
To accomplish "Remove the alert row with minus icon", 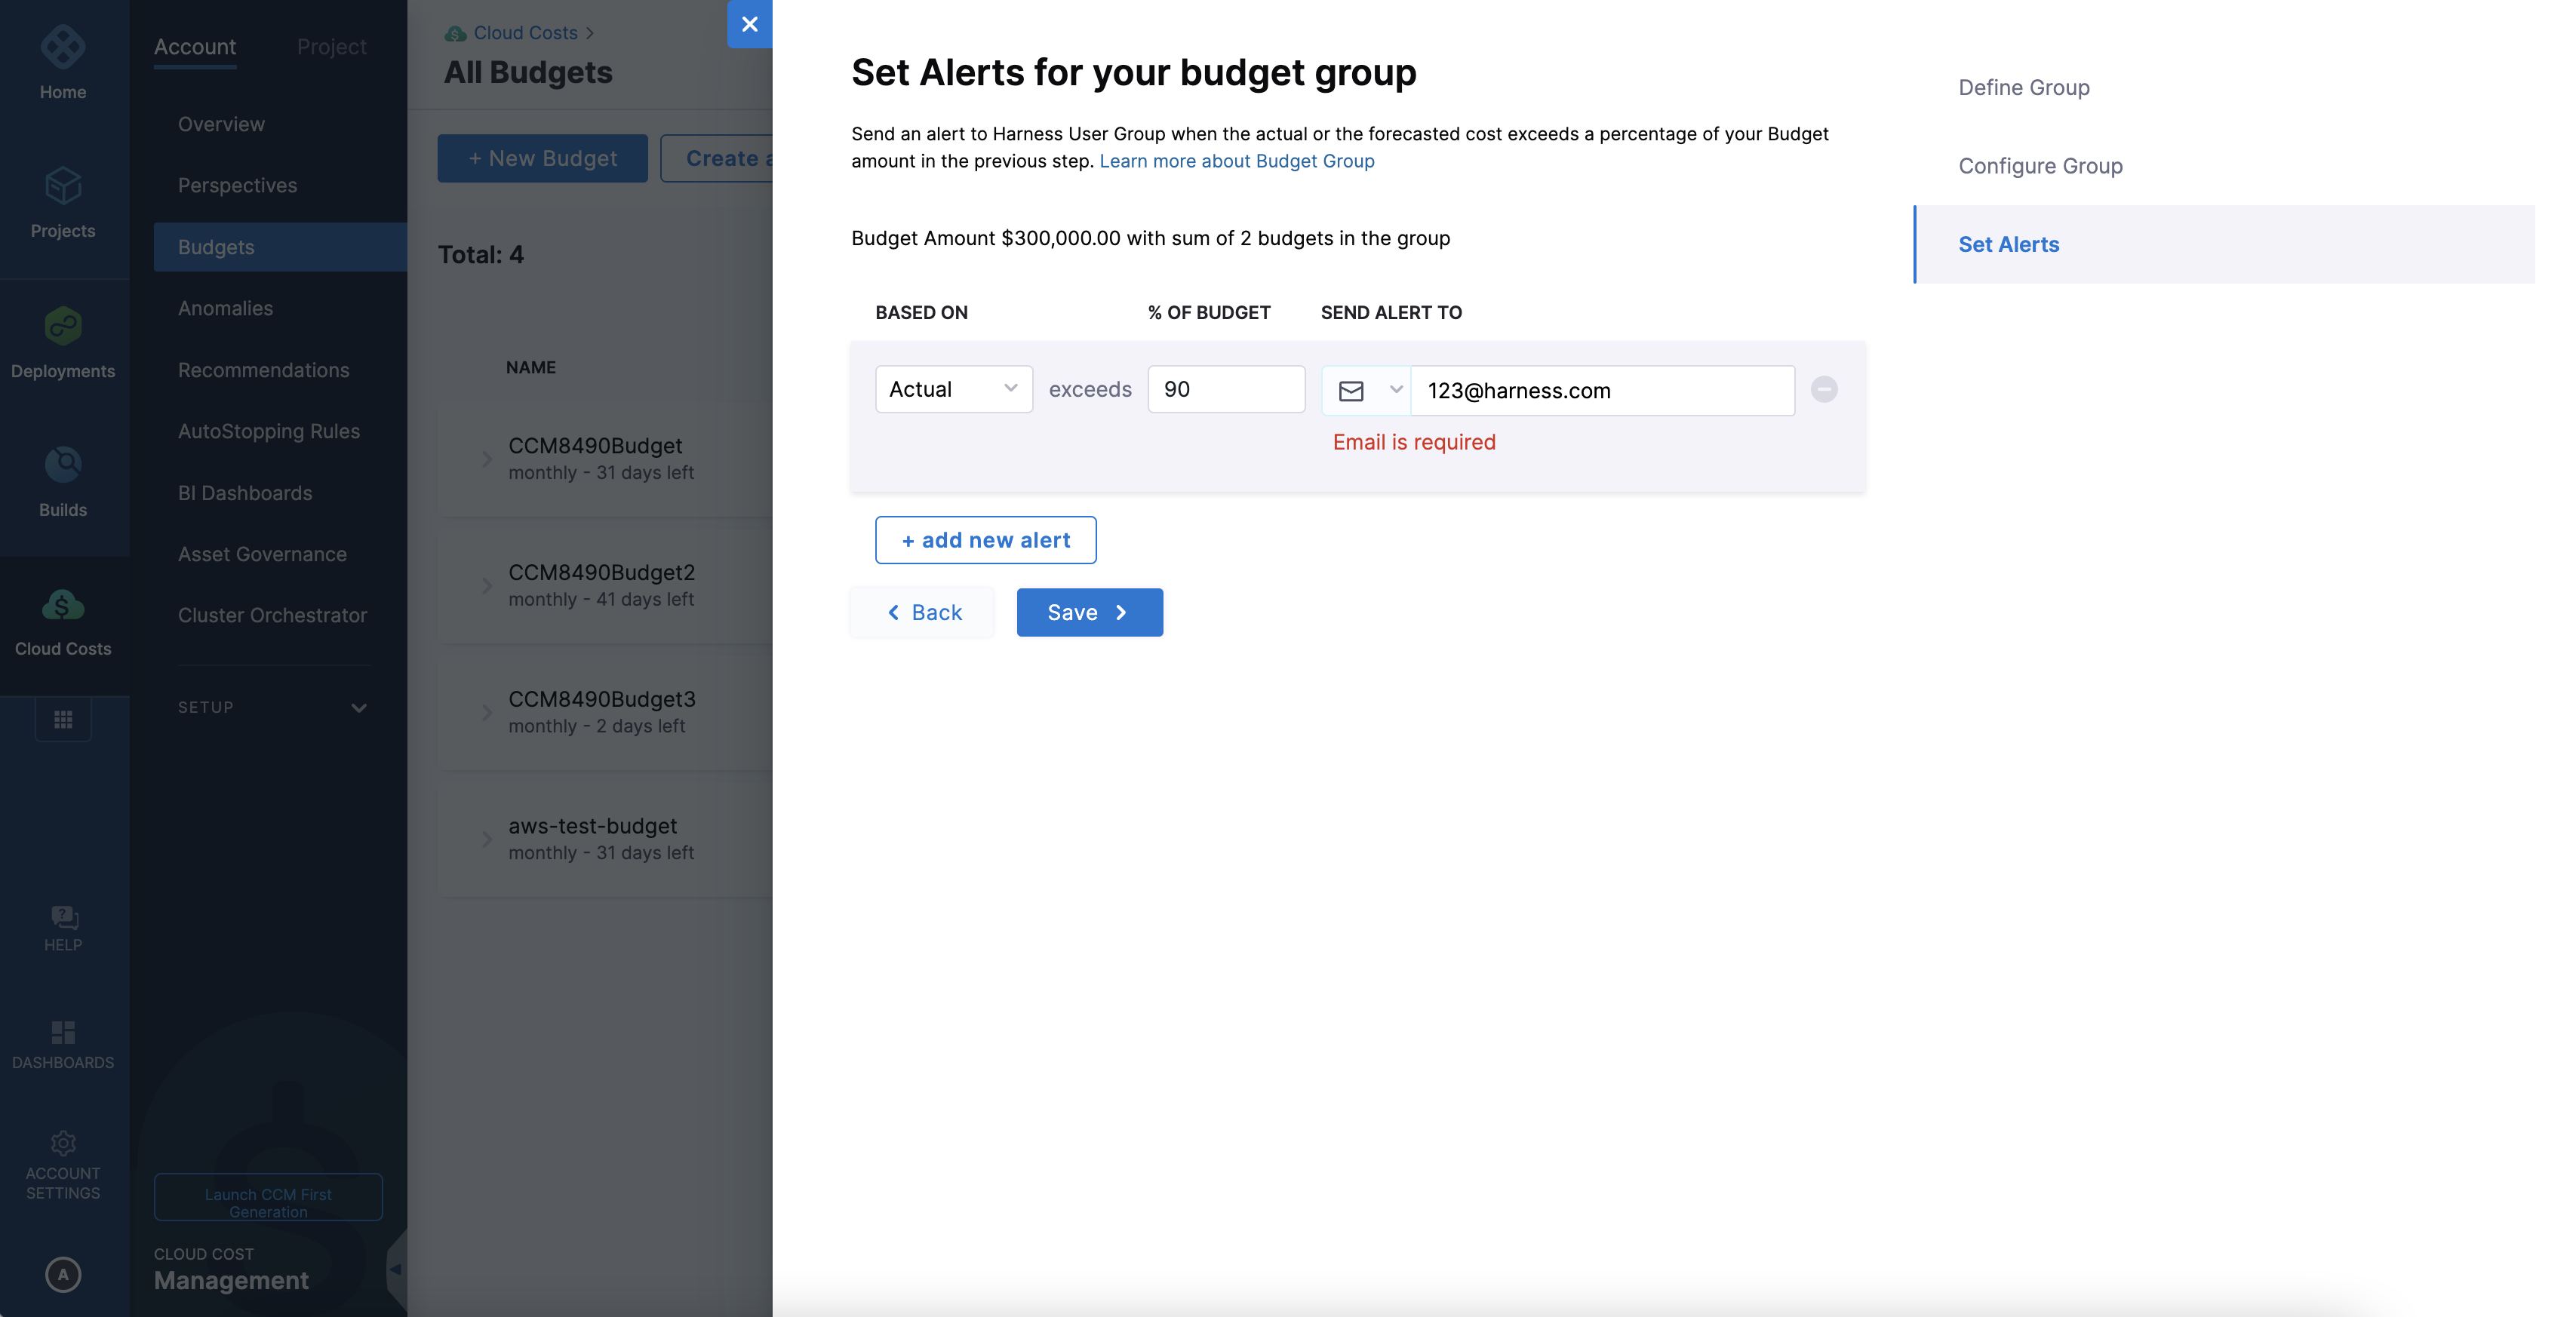I will (x=1824, y=389).
